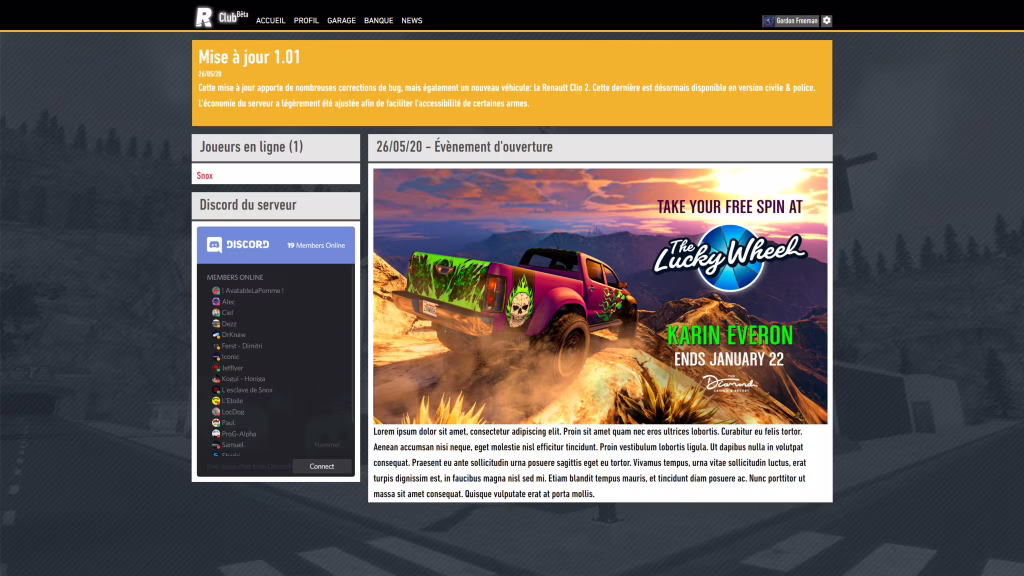1024x576 pixels.
Task: Click the name 'LocDog' in Discord list
Action: (x=232, y=411)
